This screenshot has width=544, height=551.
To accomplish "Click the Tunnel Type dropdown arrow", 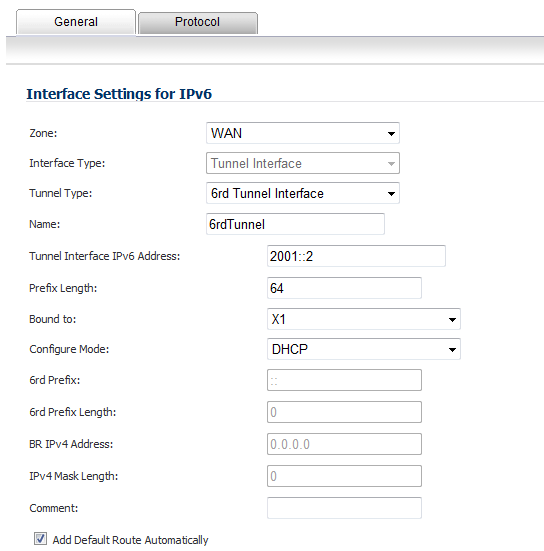I will 391,194.
